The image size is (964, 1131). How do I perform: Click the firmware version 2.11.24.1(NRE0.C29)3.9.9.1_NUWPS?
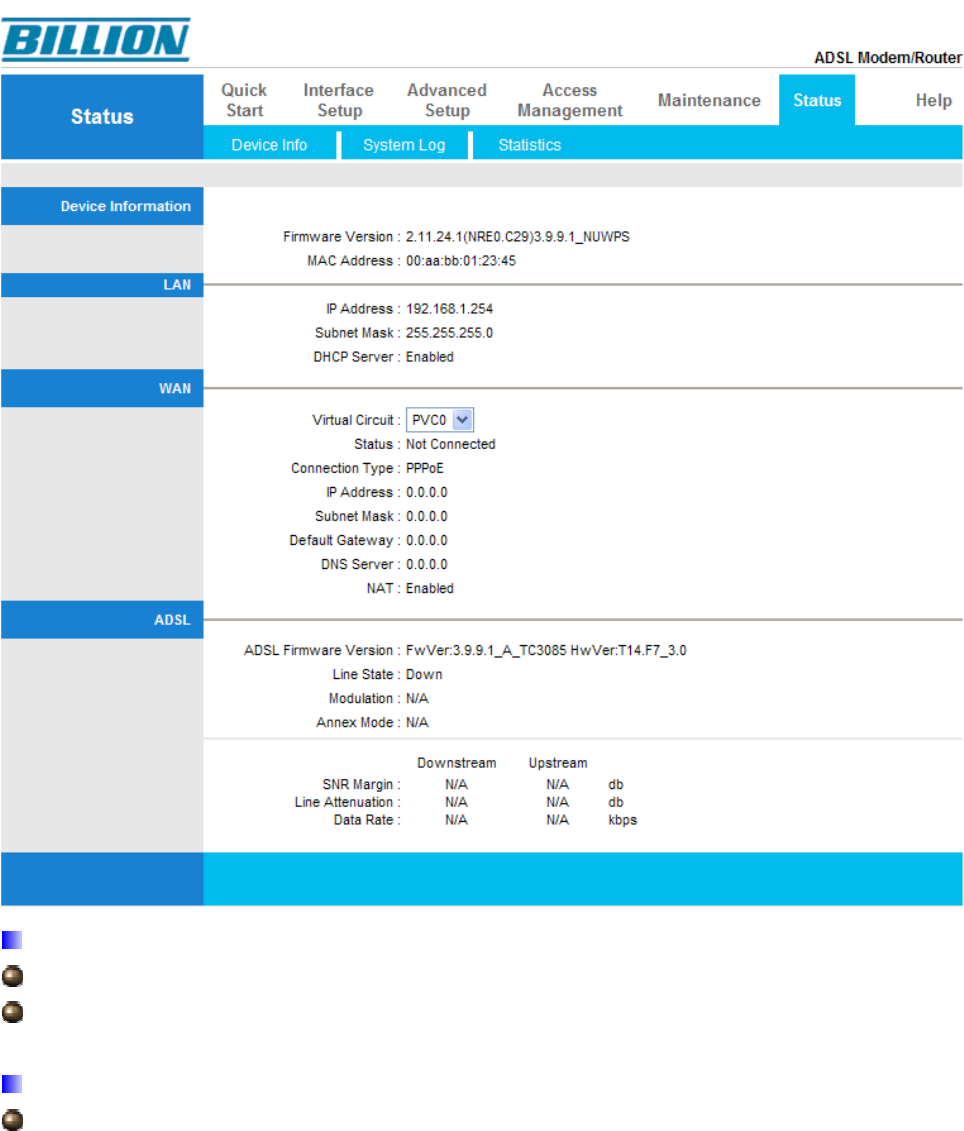coord(517,237)
